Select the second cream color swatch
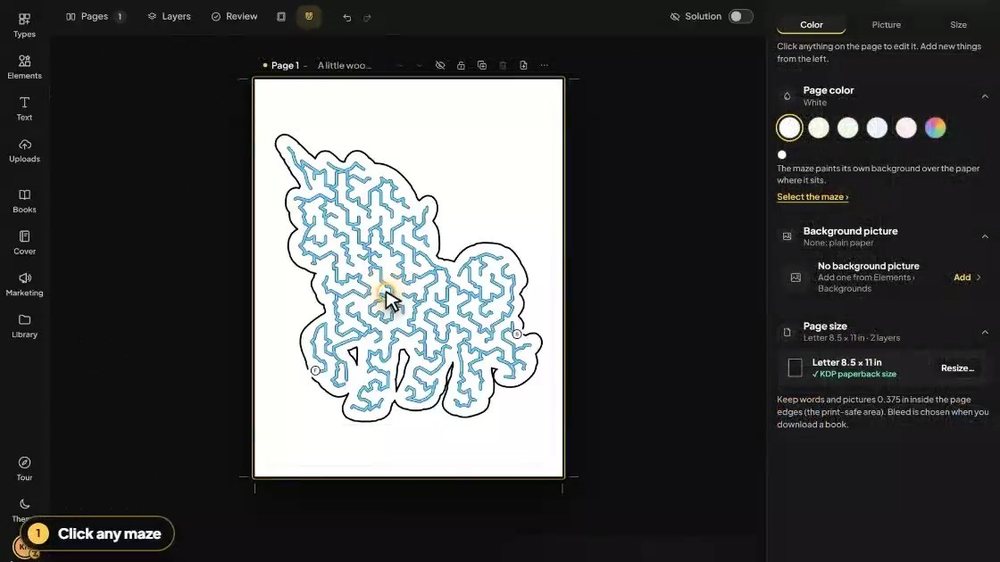The image size is (1000, 562). (x=818, y=128)
